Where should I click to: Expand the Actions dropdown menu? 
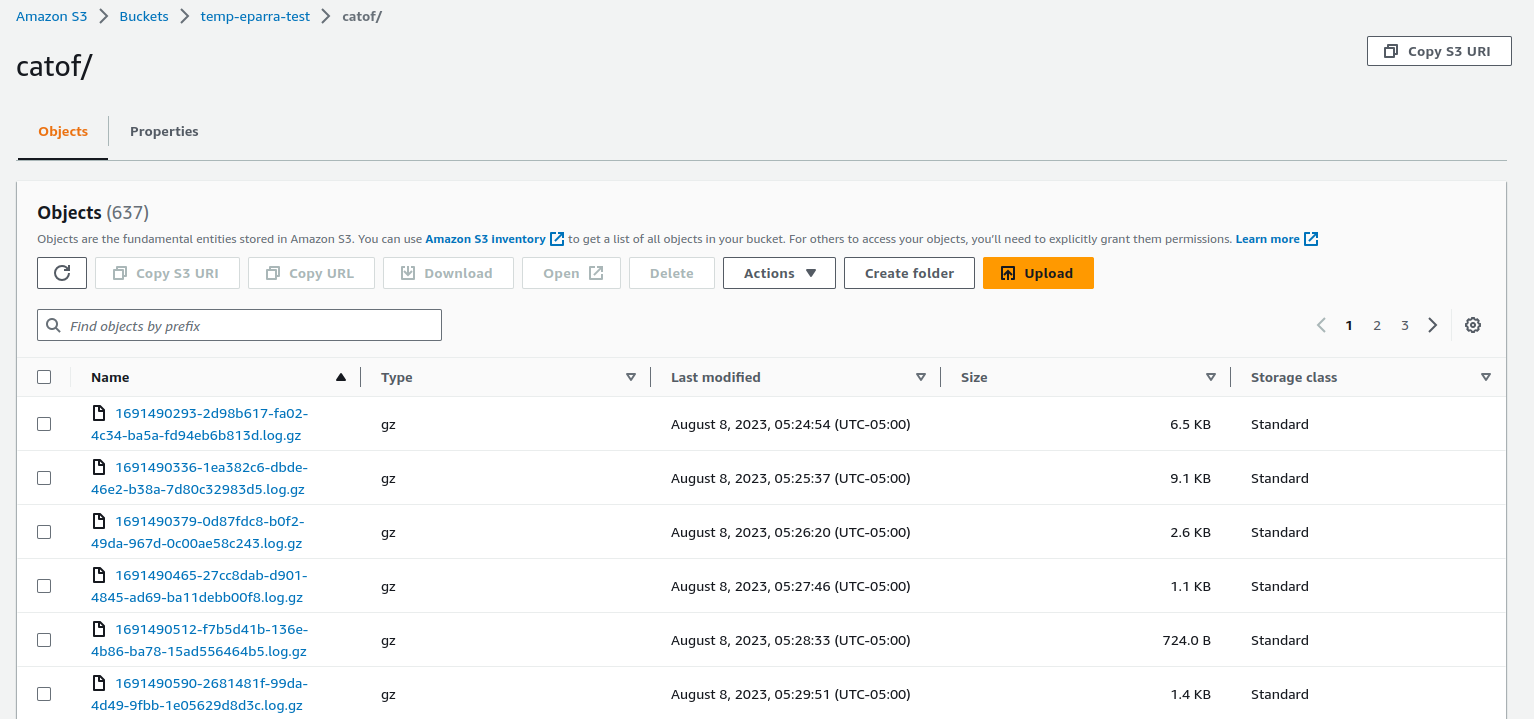click(x=779, y=273)
